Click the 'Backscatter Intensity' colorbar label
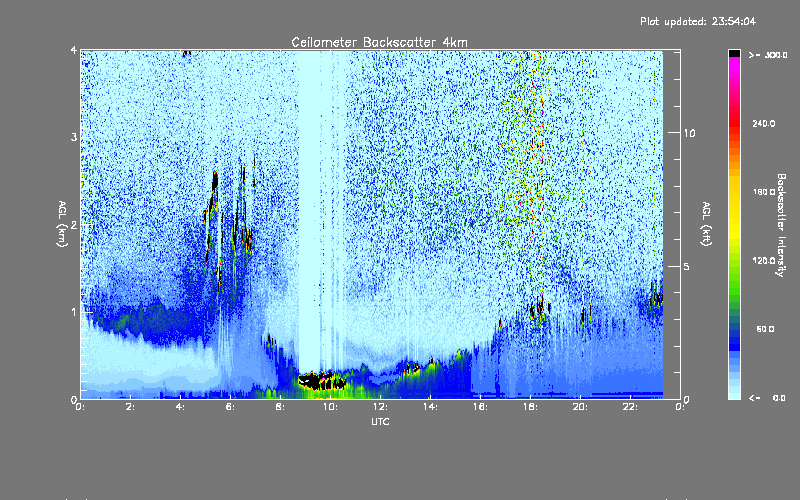The height and width of the screenshot is (500, 800). pos(781,225)
